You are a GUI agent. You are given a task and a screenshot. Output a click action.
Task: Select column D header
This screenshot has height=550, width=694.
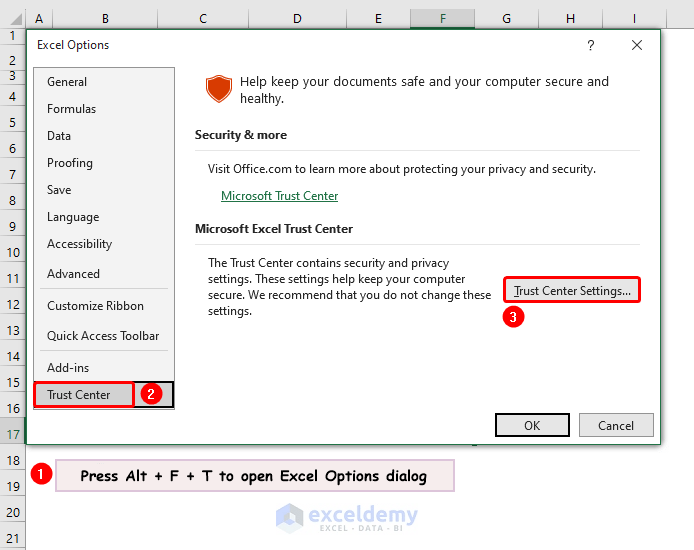pos(297,19)
